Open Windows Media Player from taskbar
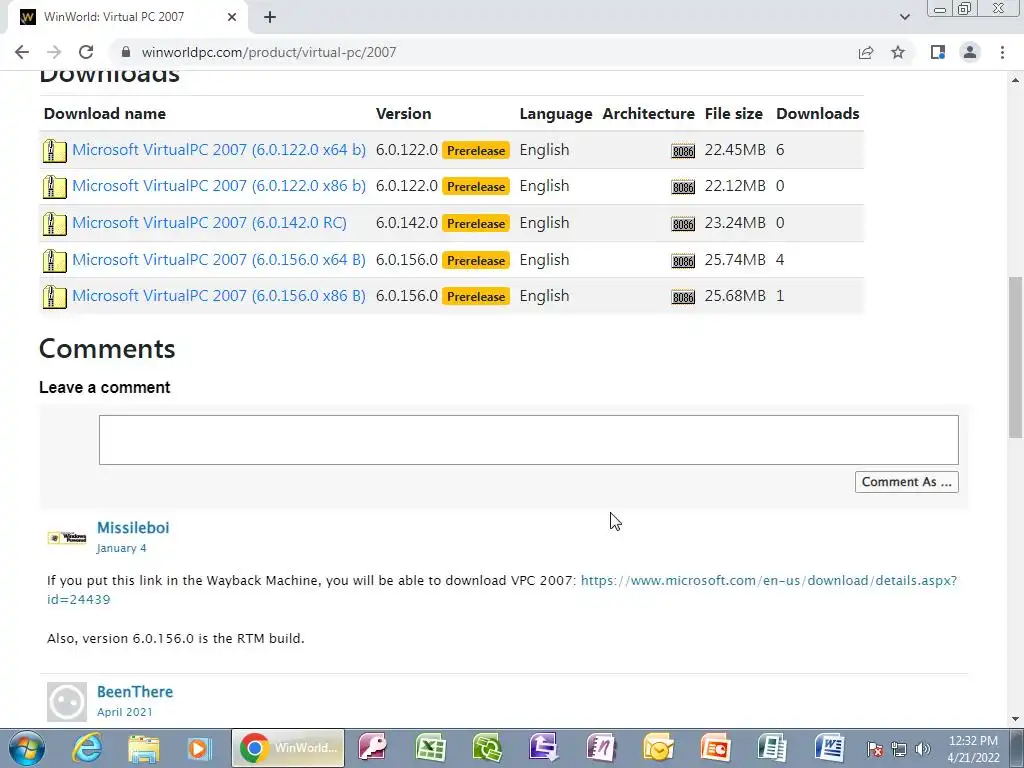1024x768 pixels. 200,748
